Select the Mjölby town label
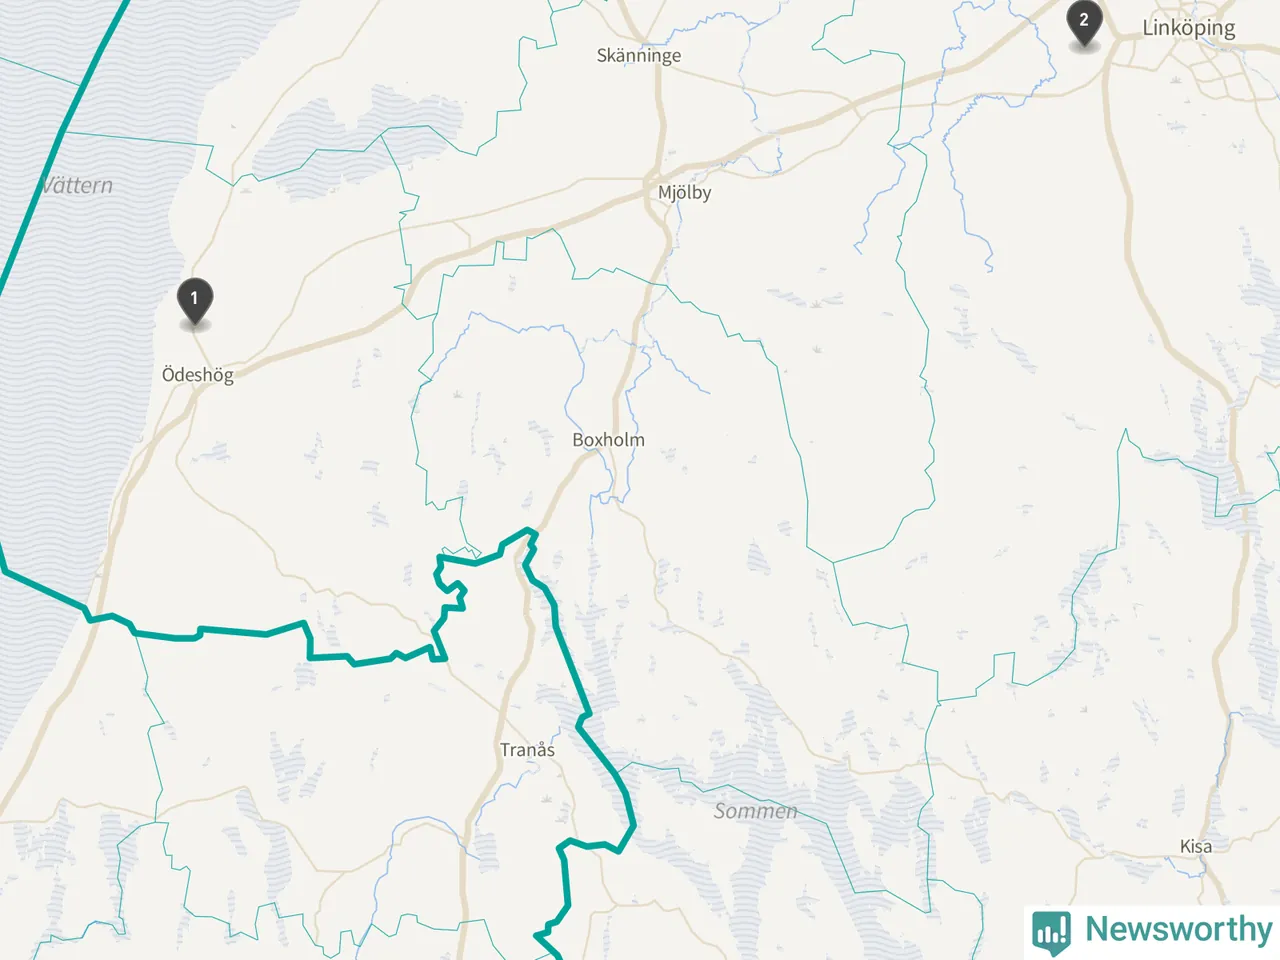The height and width of the screenshot is (960, 1280). coord(684,192)
